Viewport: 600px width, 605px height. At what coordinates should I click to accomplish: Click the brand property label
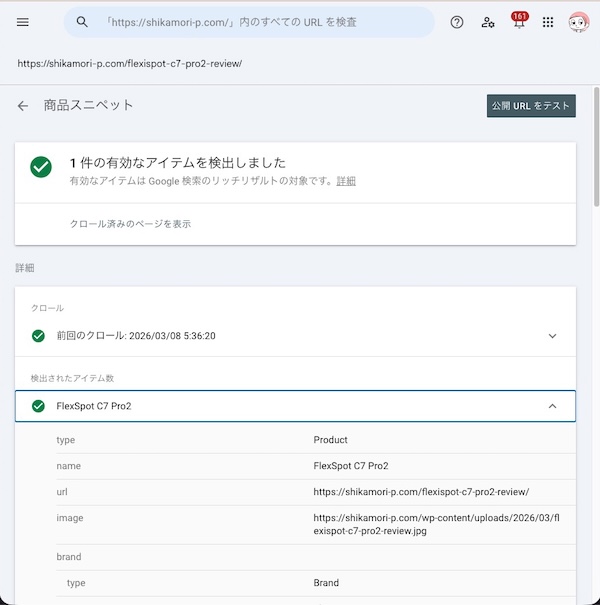(69, 557)
